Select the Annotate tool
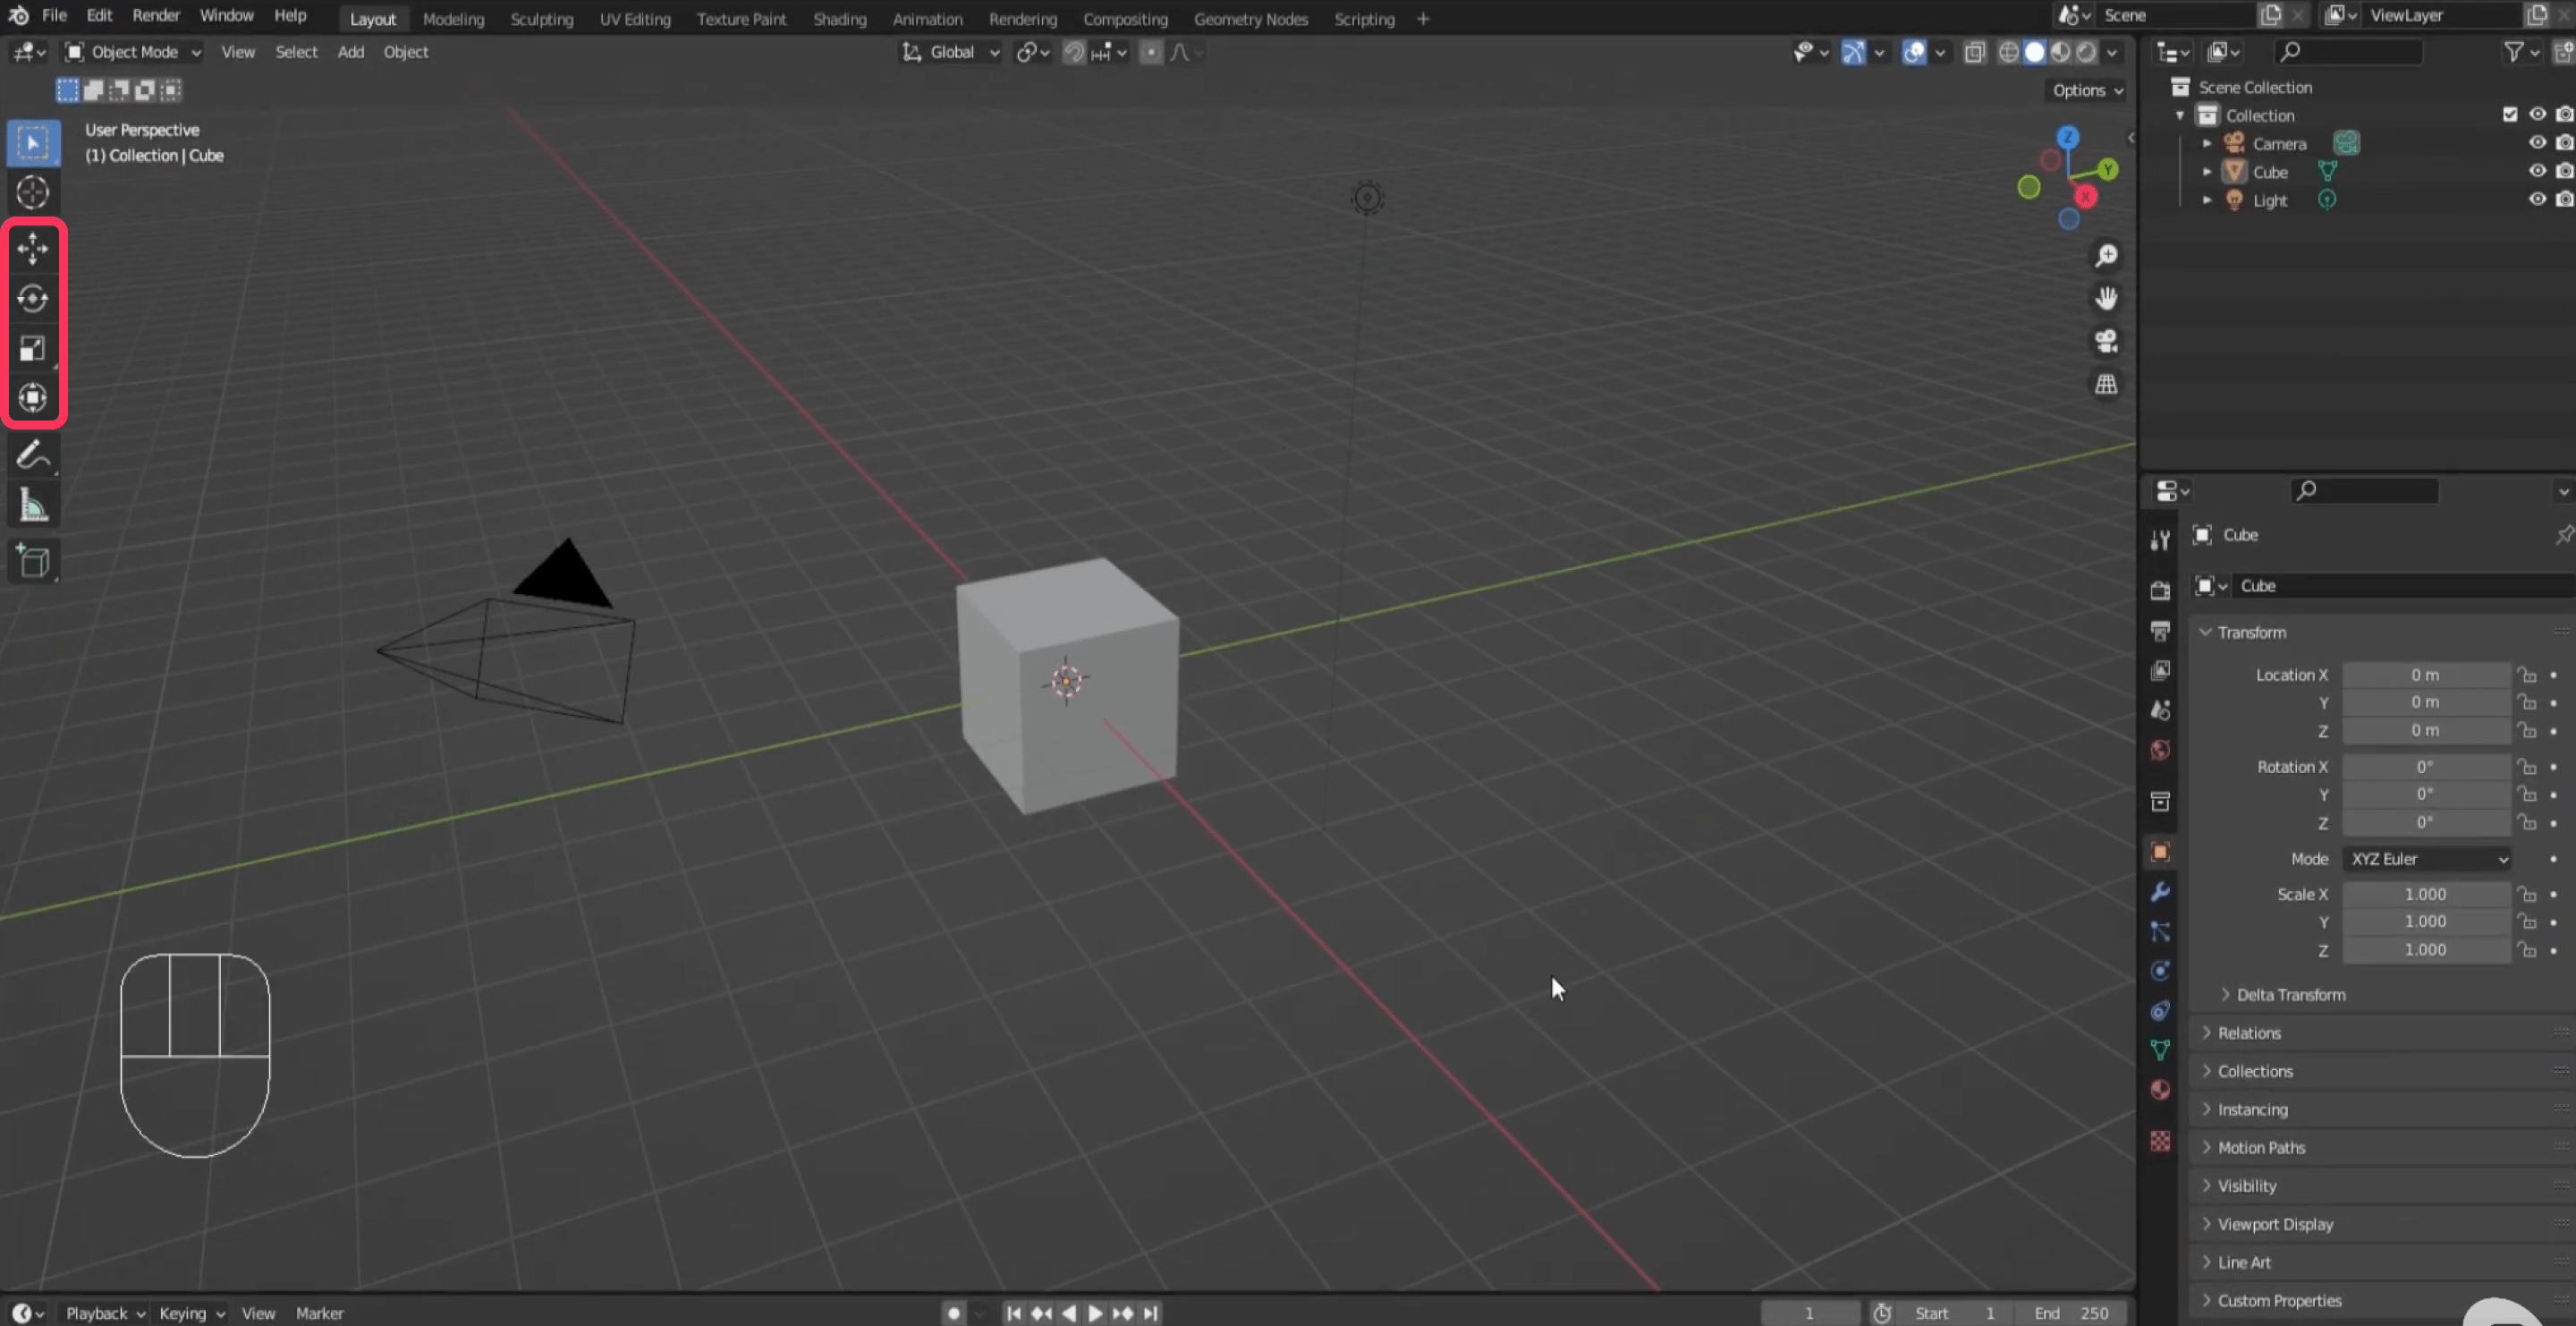2576x1326 pixels. click(x=33, y=455)
